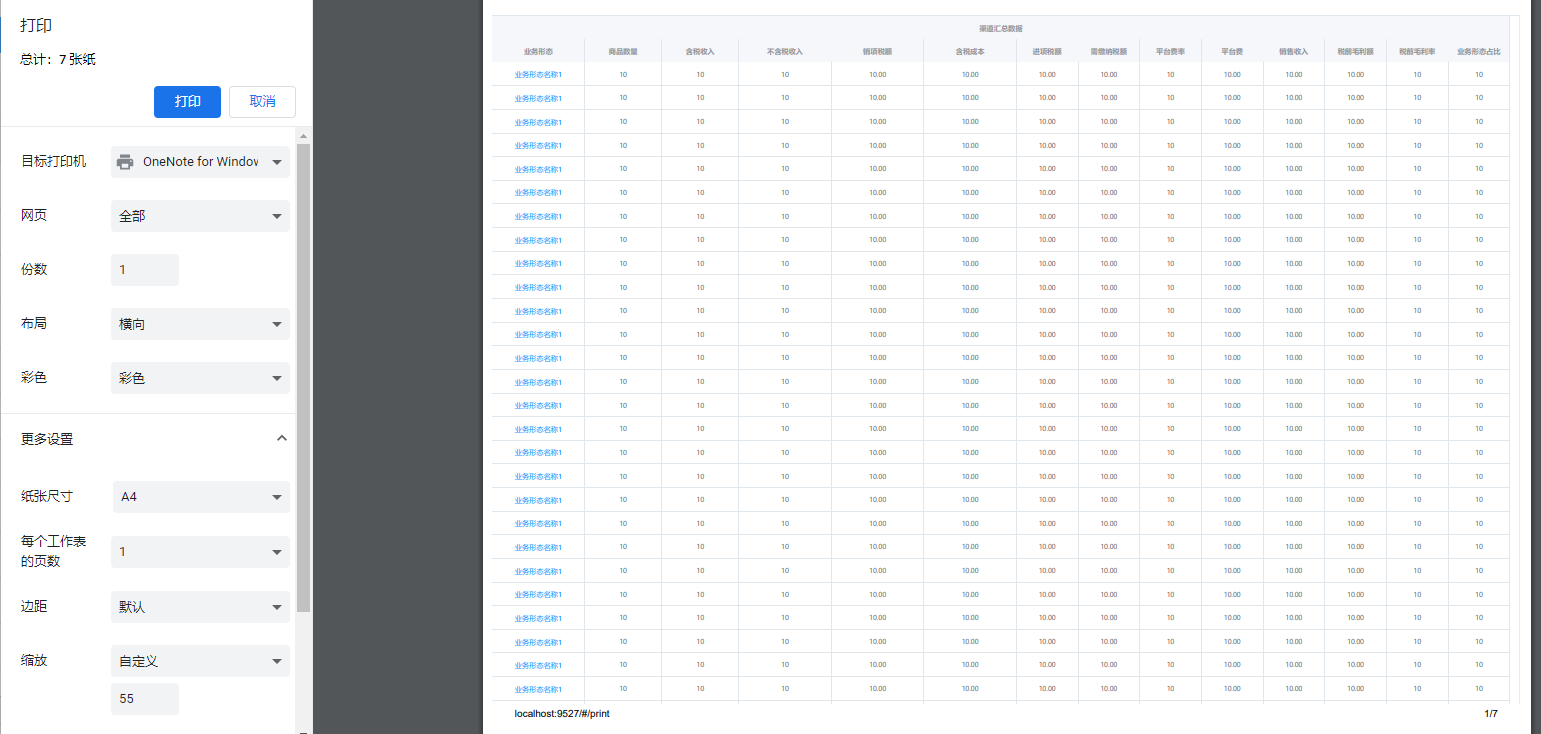Click the 1/7 page number in preview footer
1541x734 pixels.
1491,714
